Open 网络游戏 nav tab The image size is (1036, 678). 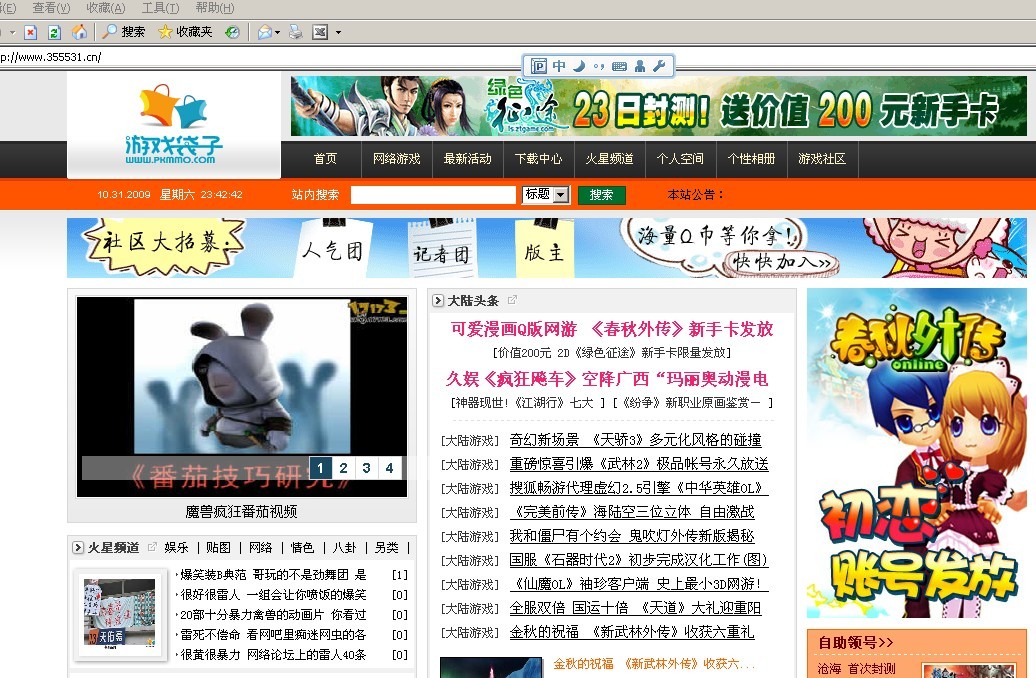[x=396, y=159]
